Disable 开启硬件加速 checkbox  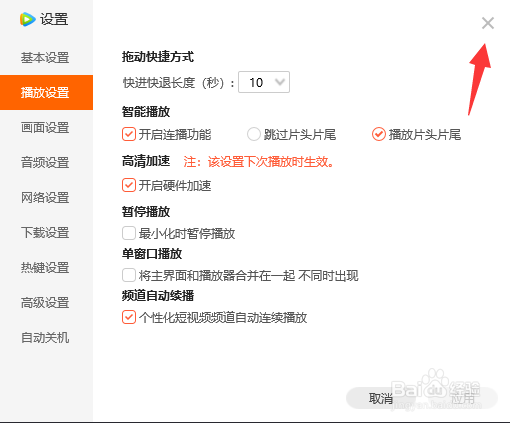tap(129, 185)
